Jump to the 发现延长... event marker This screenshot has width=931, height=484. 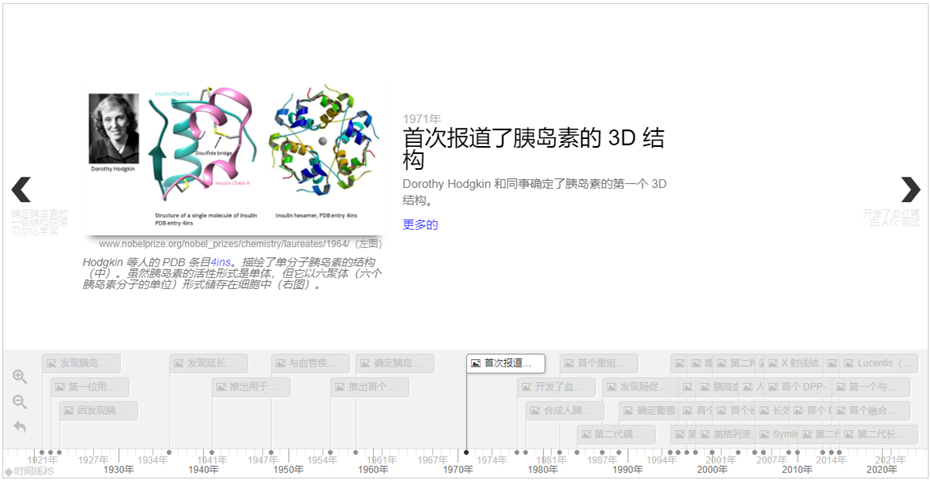209,363
